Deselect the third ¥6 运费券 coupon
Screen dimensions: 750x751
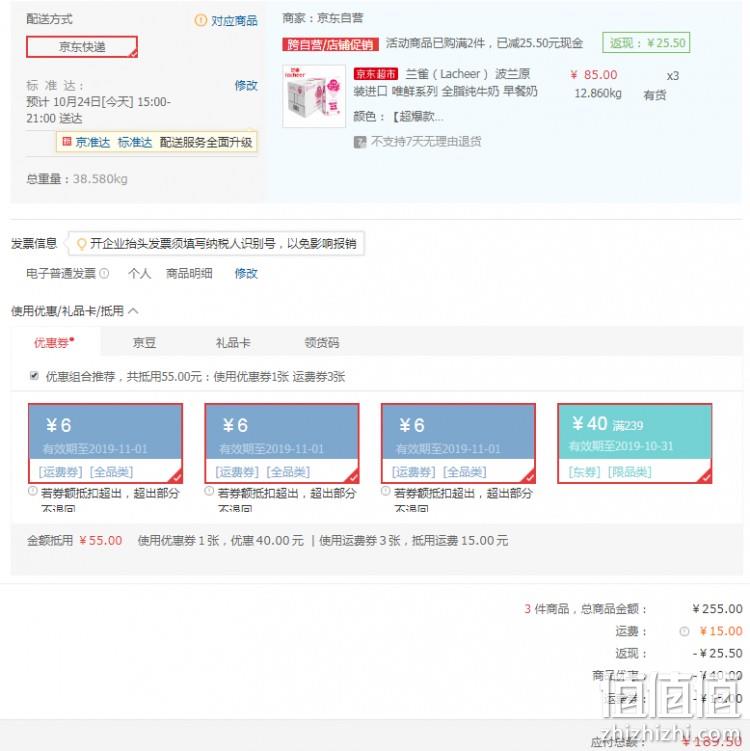coord(458,444)
